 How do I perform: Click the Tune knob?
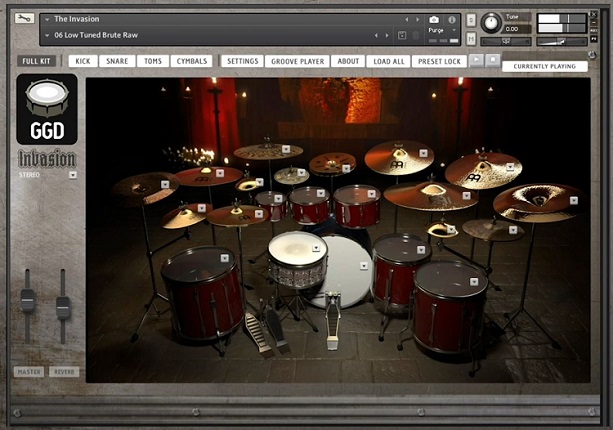tap(491, 23)
